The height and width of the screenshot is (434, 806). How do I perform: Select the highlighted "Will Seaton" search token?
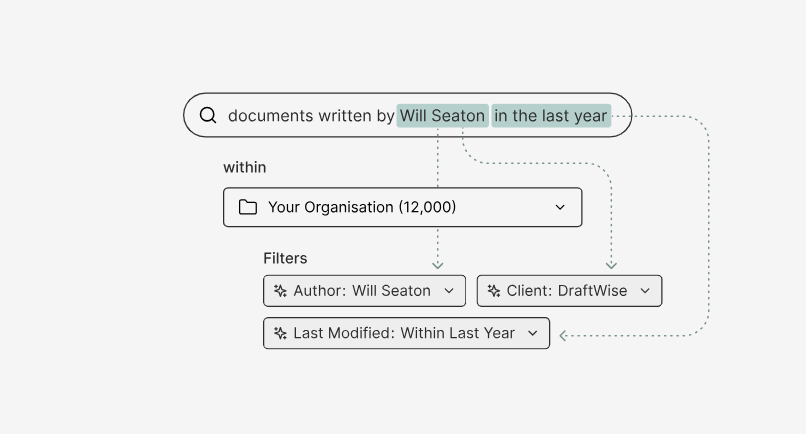(442, 116)
